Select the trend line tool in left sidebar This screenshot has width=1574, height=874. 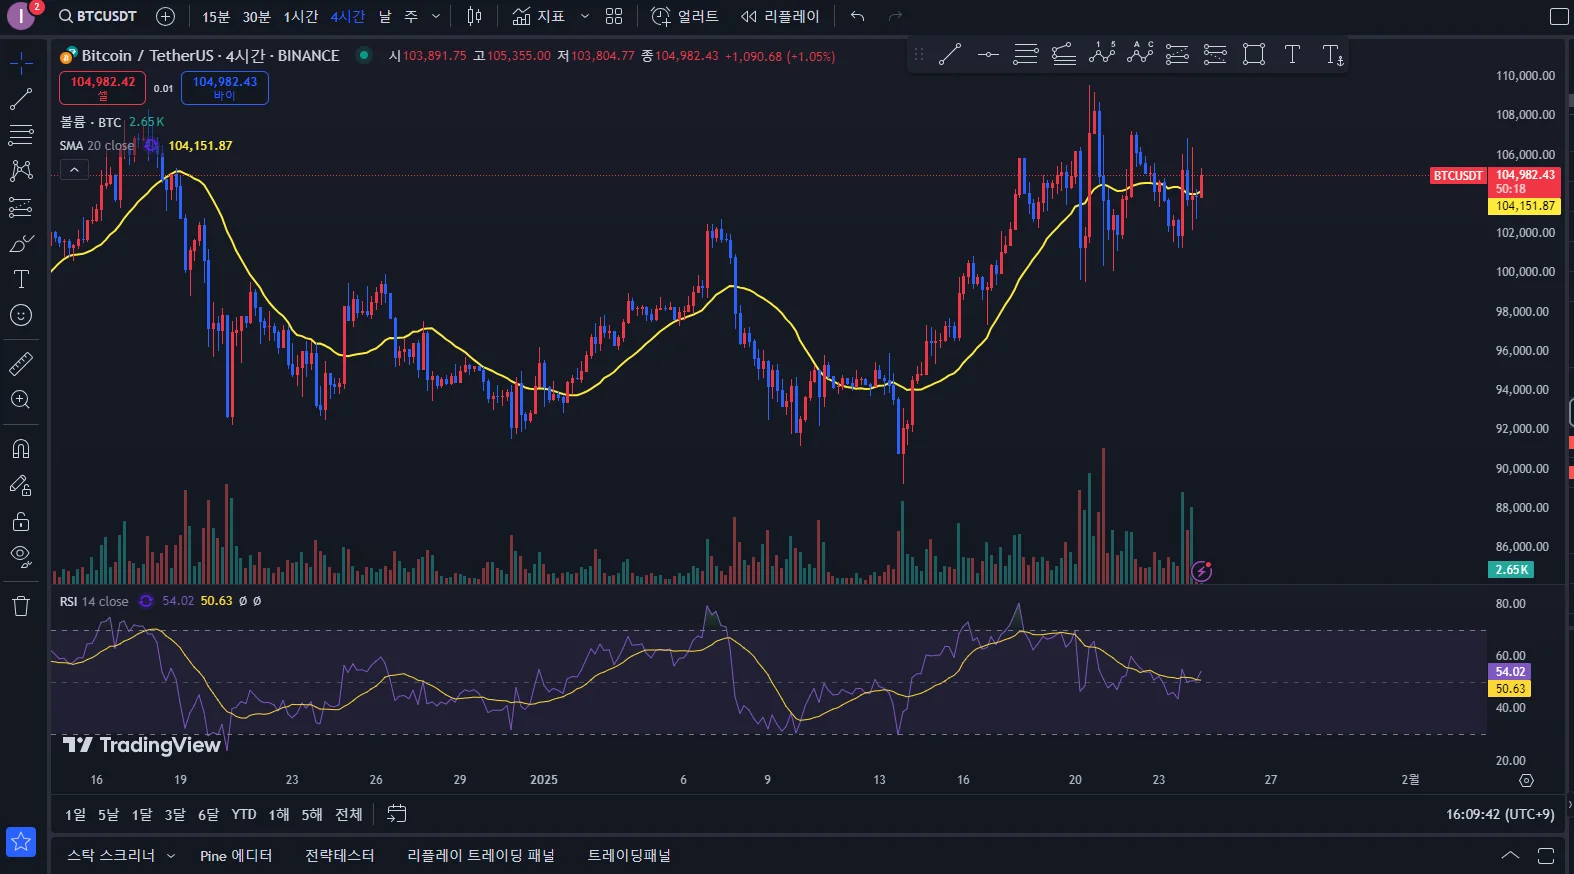tap(21, 99)
